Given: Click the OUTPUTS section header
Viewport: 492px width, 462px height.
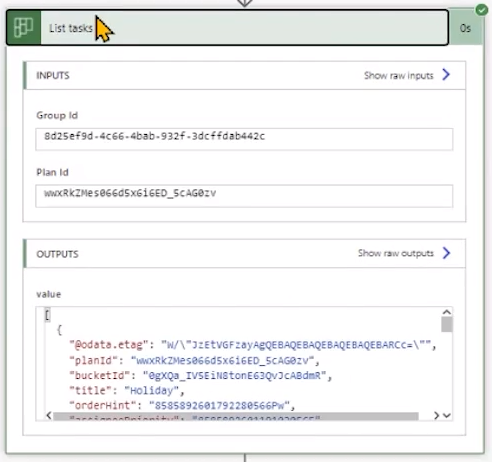Looking at the screenshot, I should point(57,254).
